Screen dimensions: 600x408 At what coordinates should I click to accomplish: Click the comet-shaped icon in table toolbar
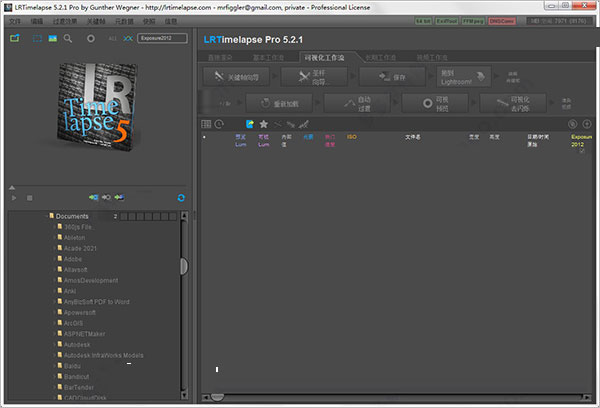click(291, 124)
